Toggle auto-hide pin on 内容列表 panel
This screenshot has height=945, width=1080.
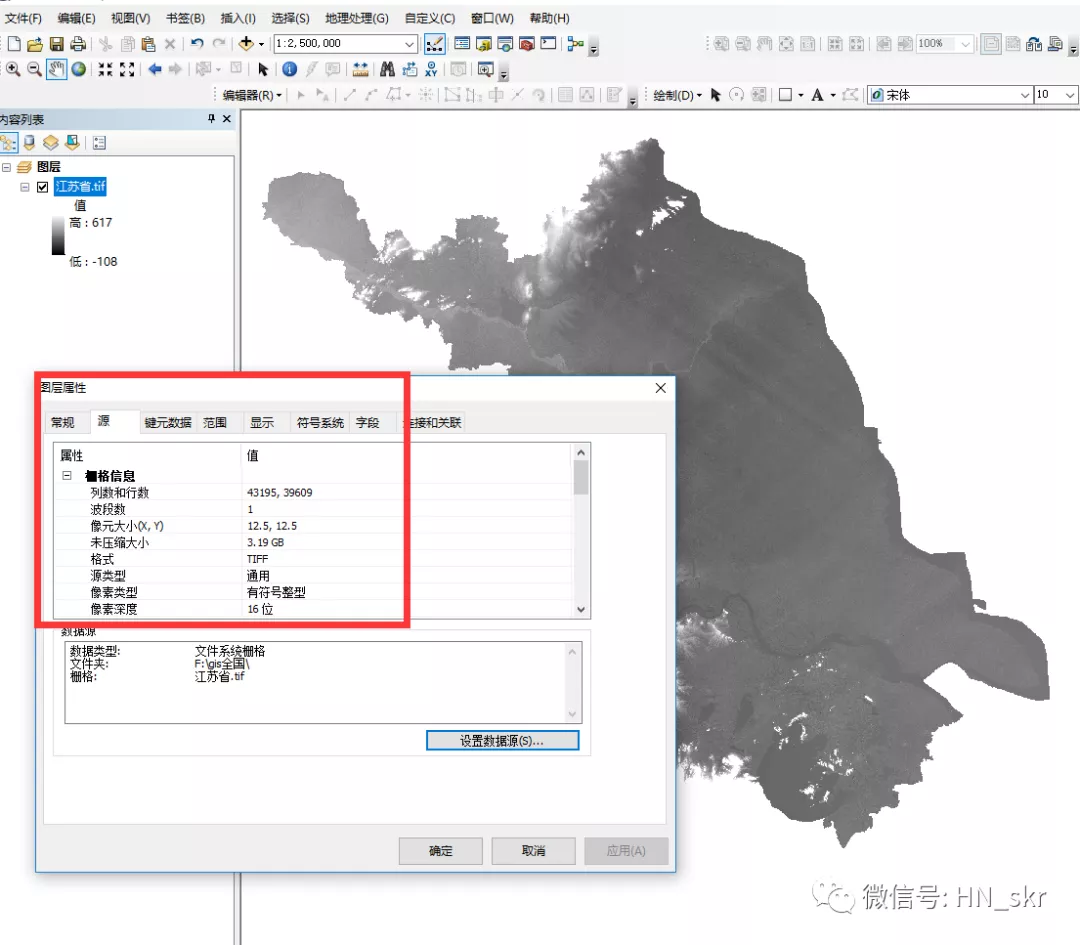tap(211, 118)
